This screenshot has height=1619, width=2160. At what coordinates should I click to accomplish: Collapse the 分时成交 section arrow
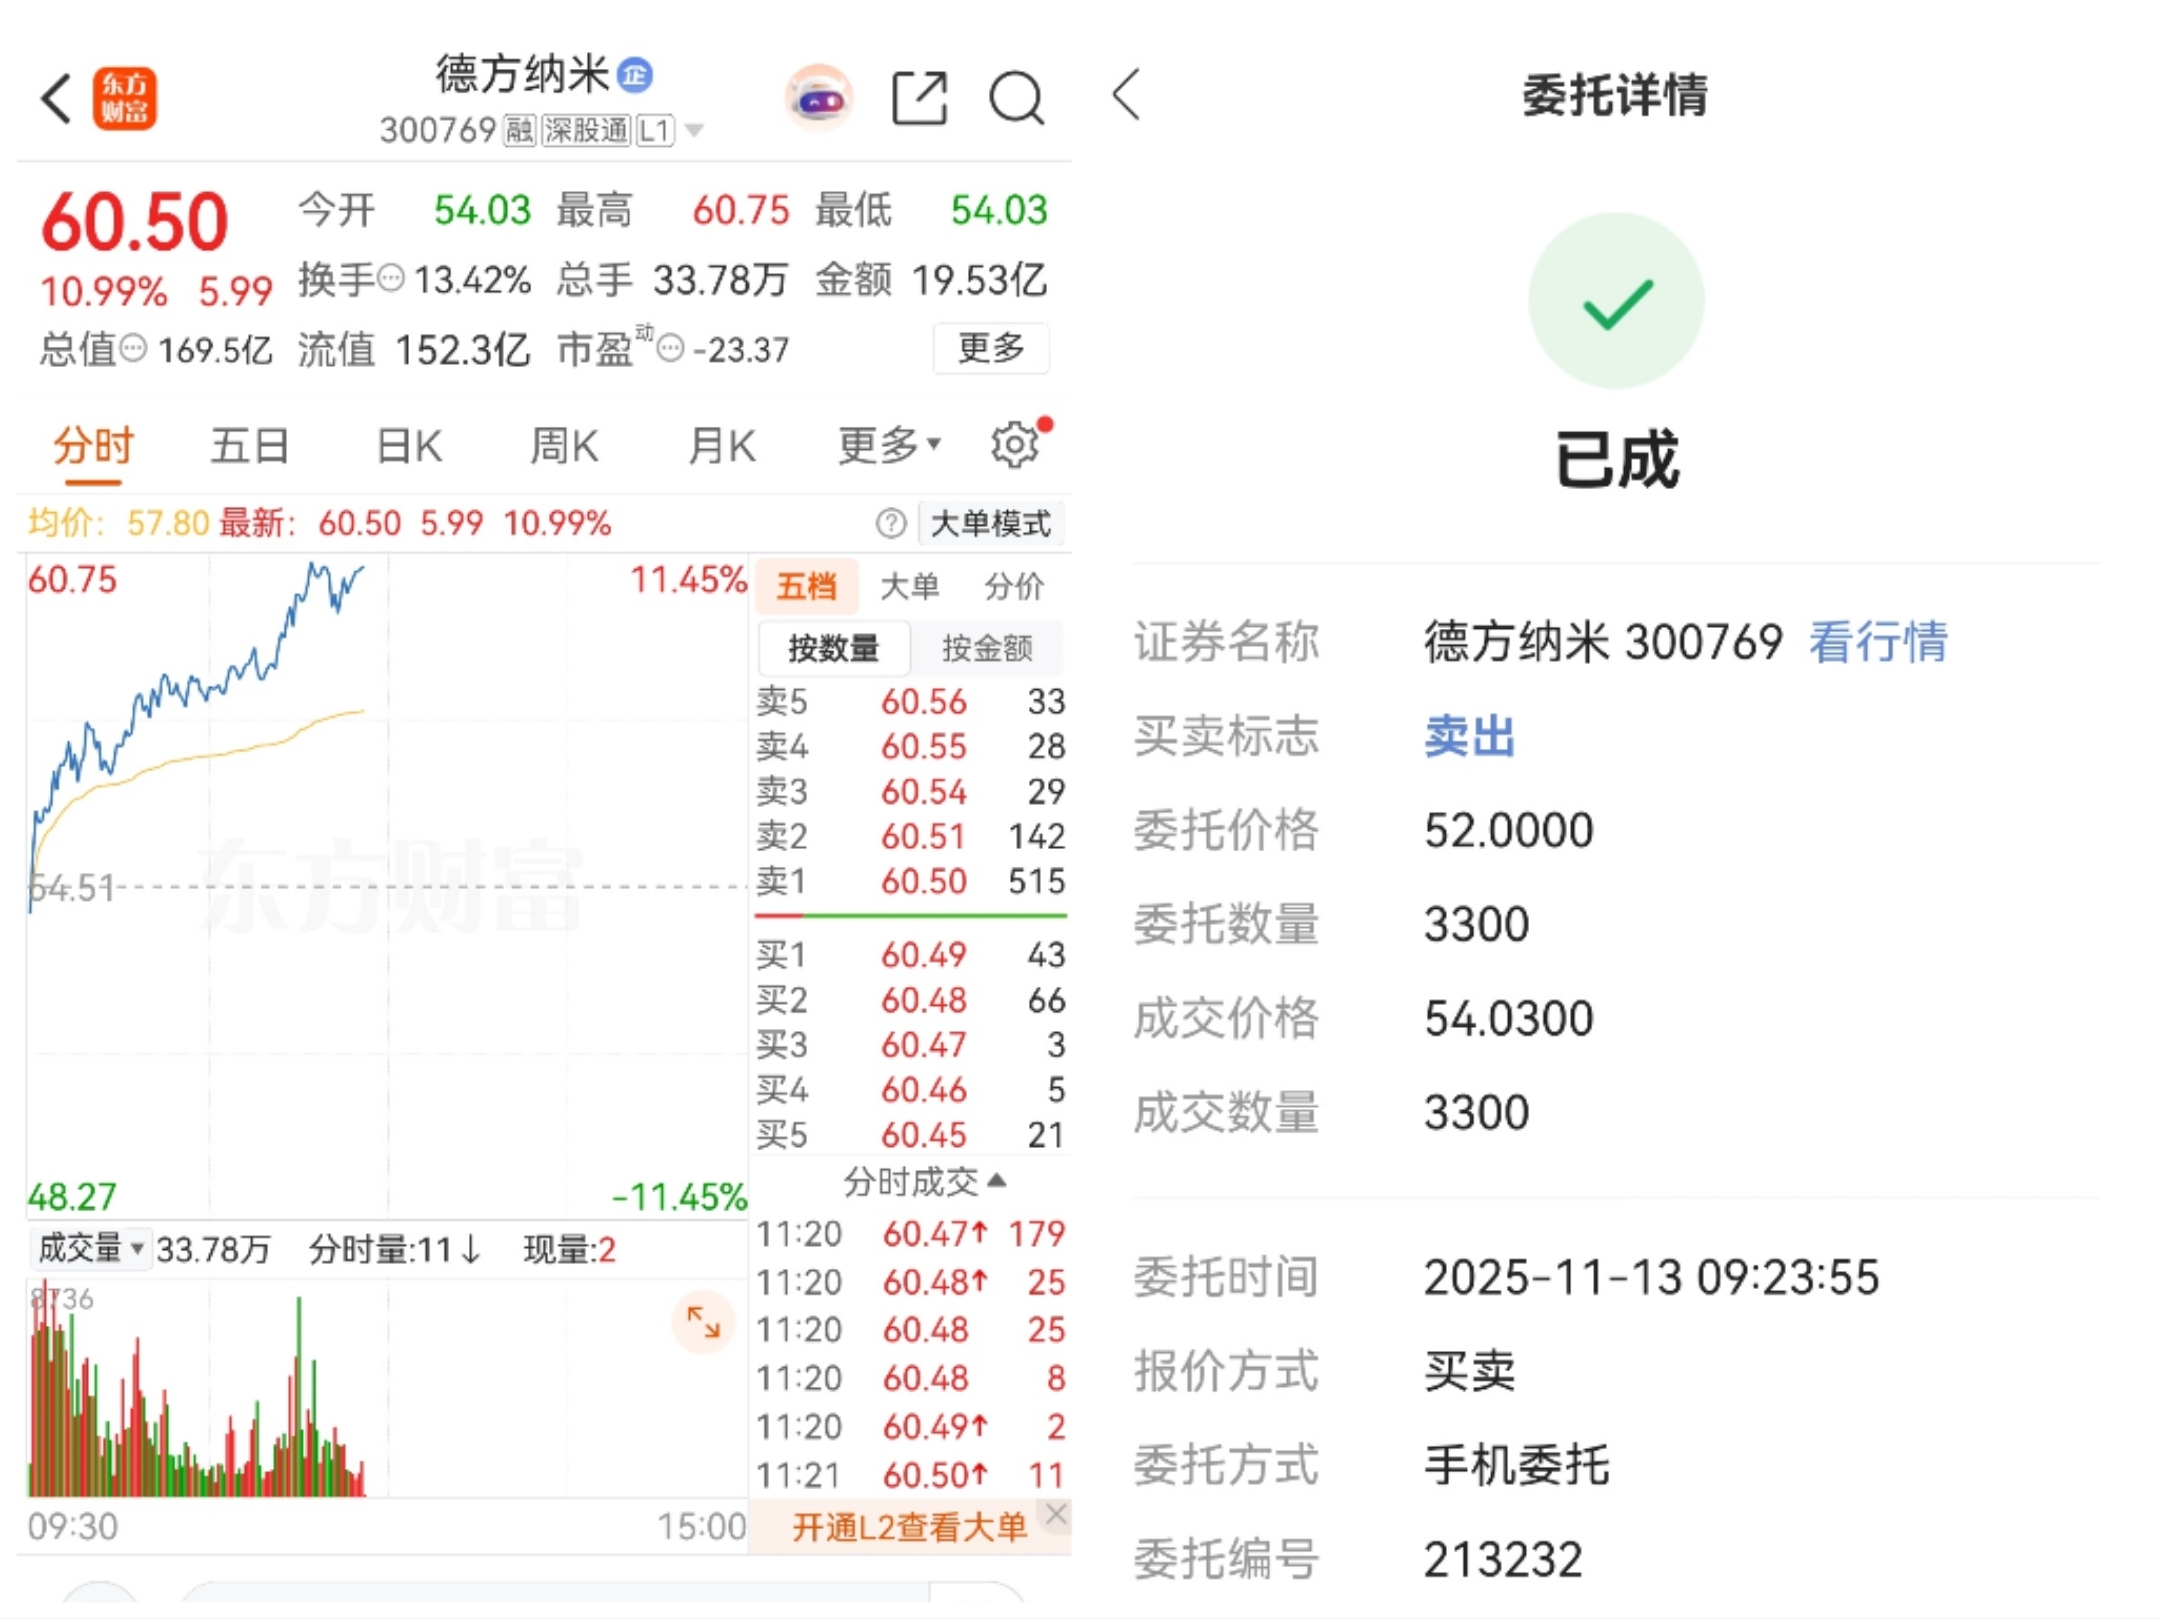coord(996,1181)
